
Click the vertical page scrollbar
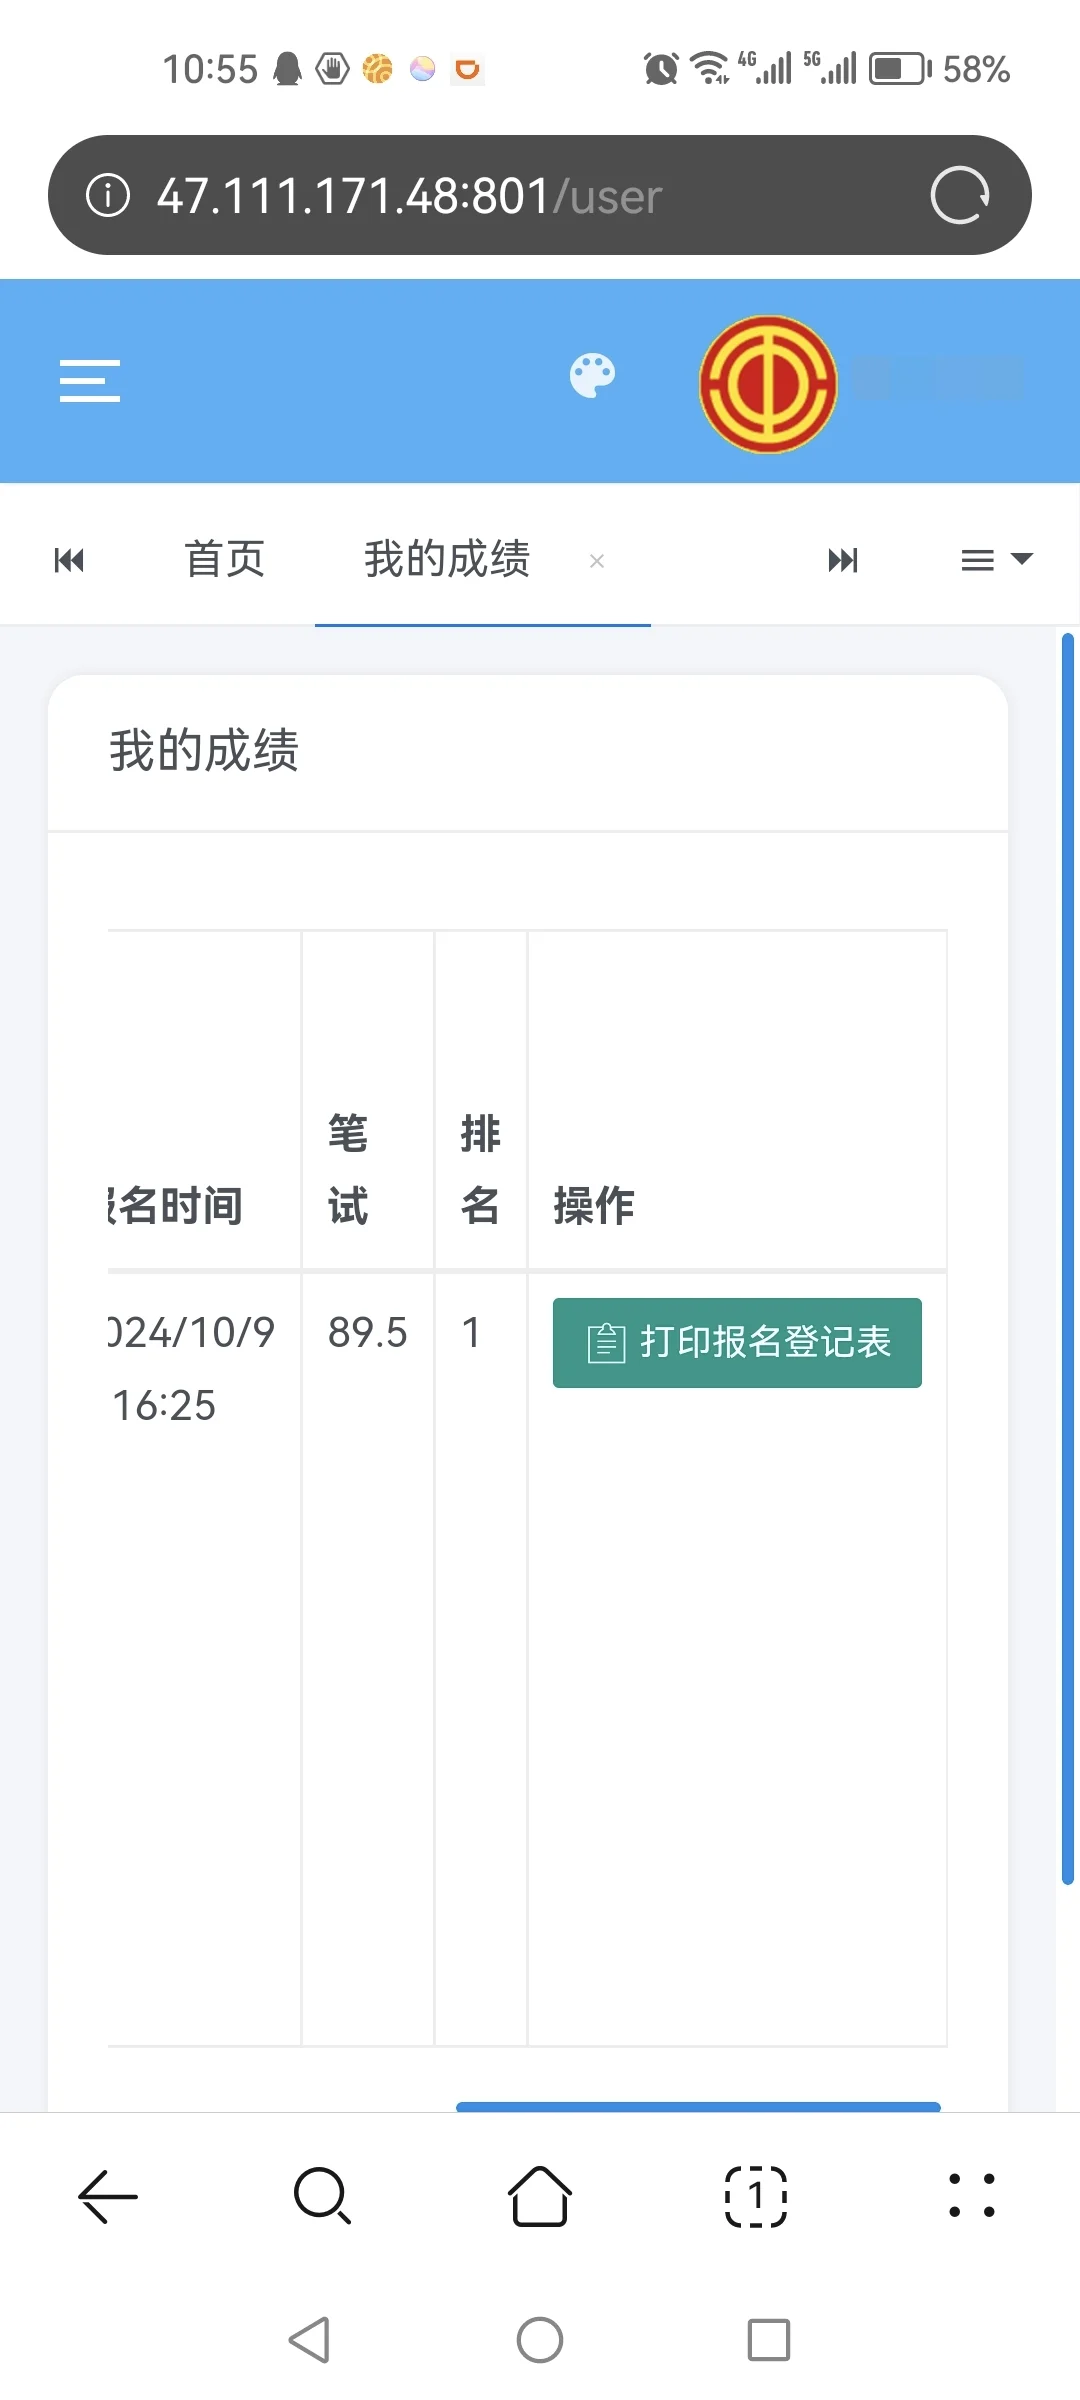(1067, 1259)
